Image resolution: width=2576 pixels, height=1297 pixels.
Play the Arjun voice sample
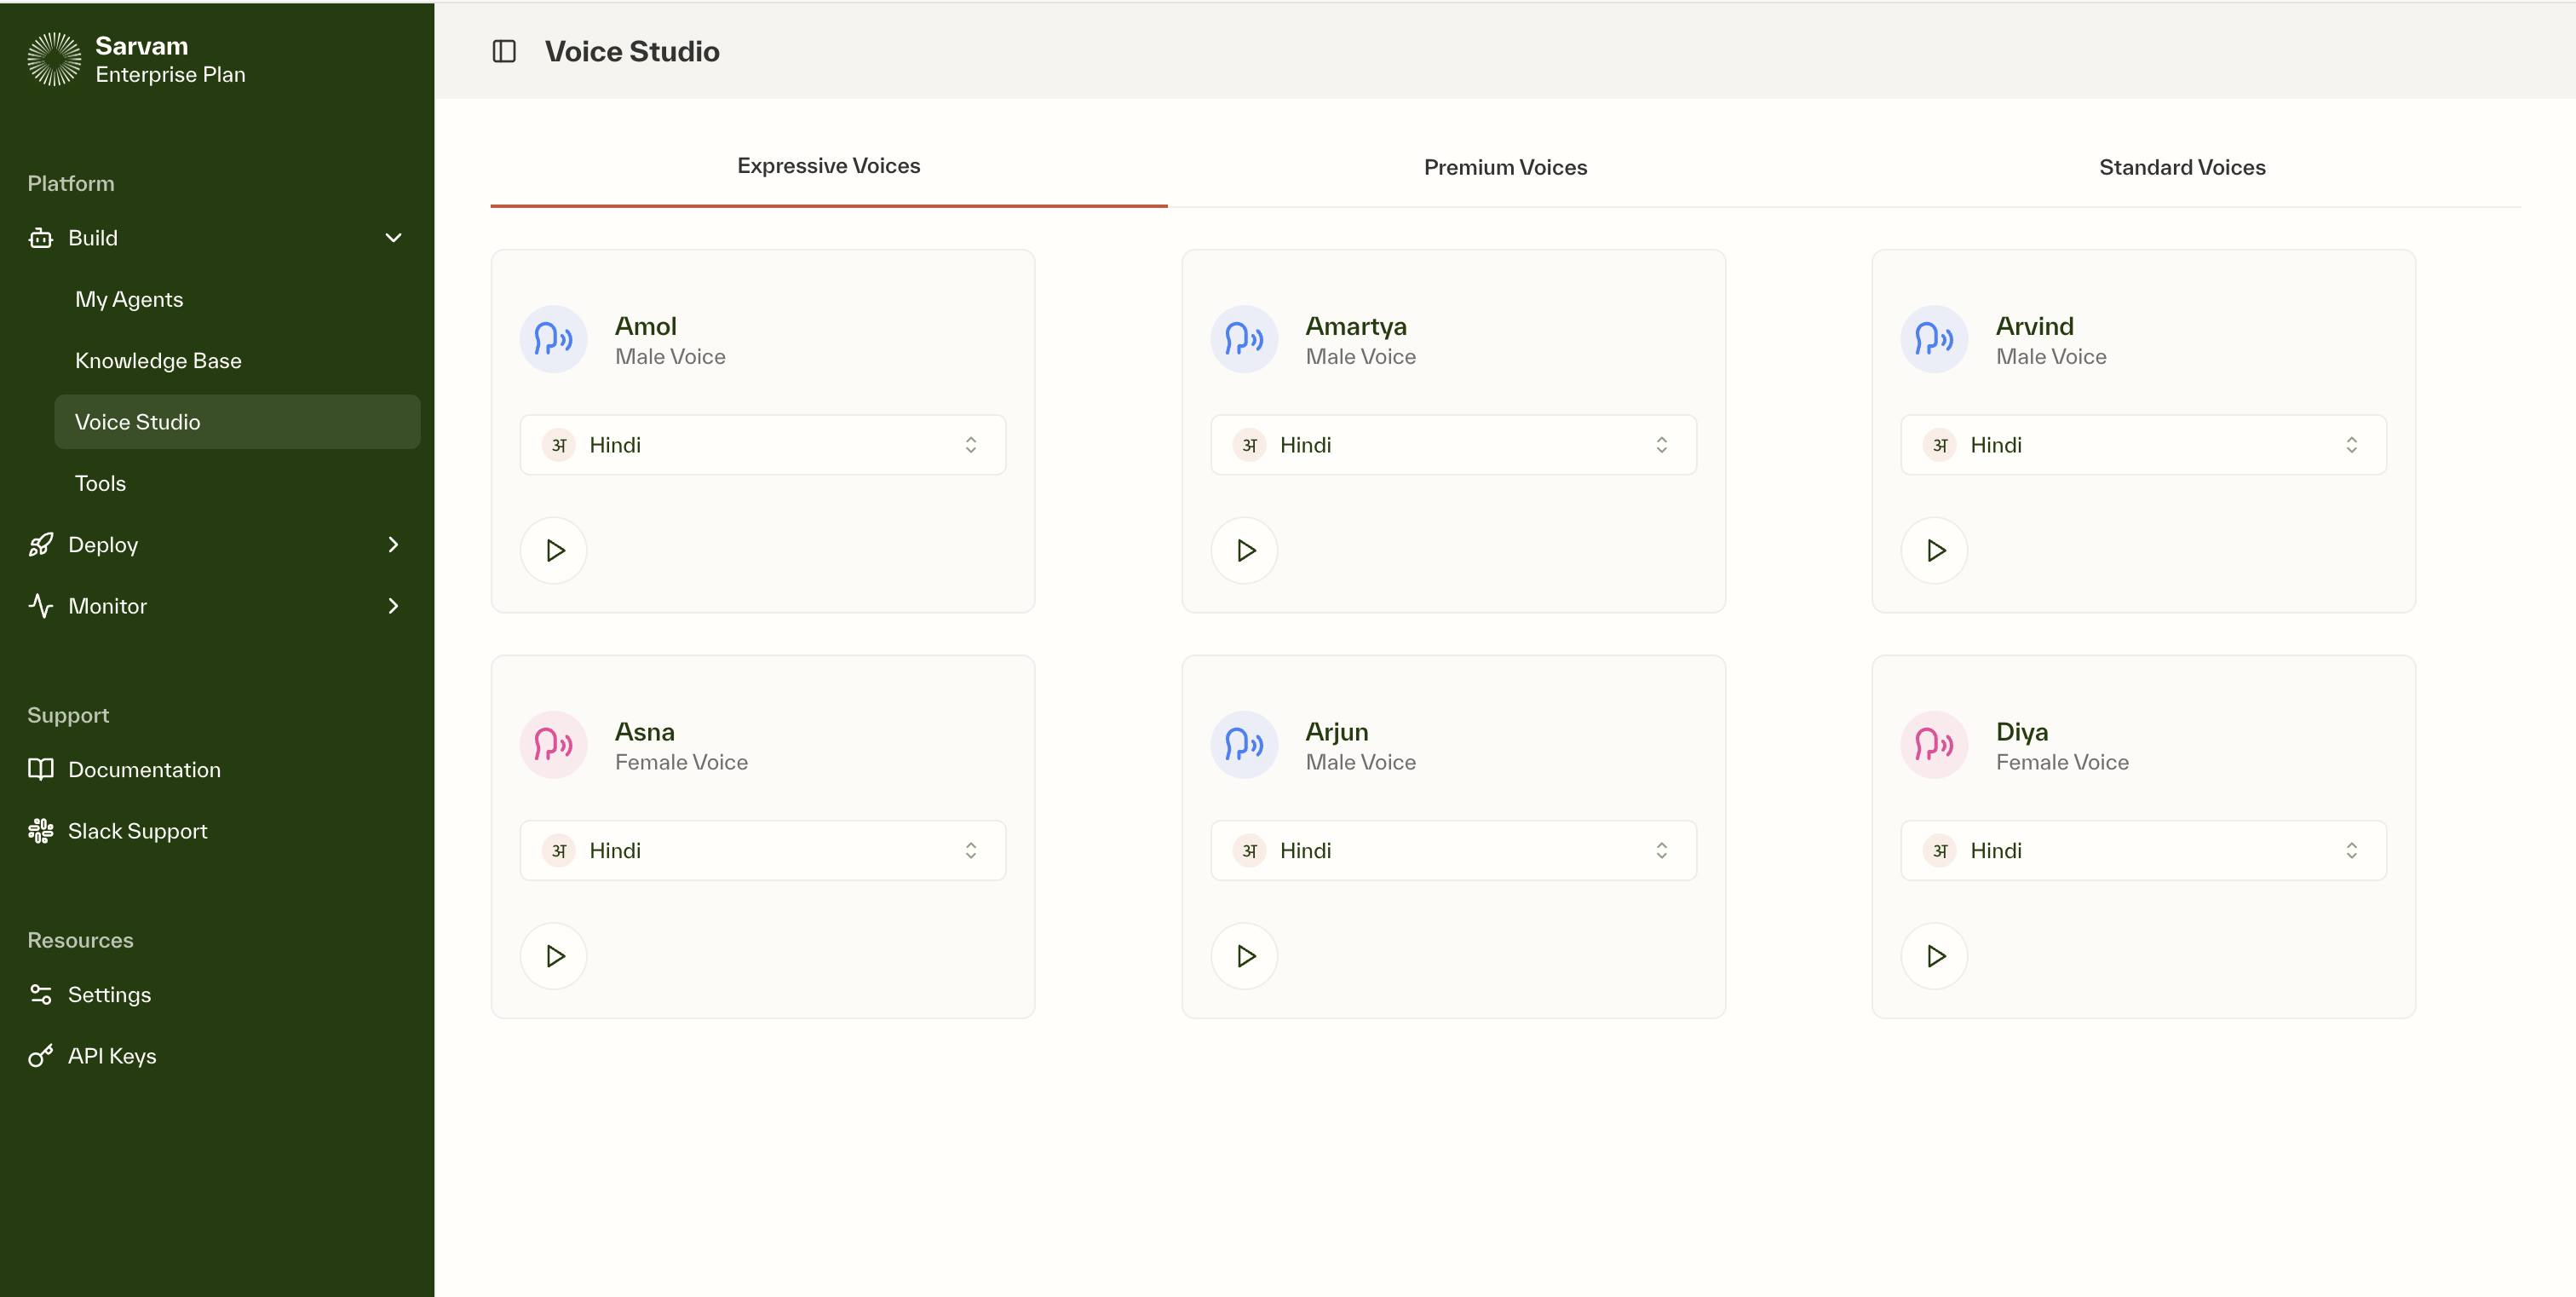tap(1245, 956)
